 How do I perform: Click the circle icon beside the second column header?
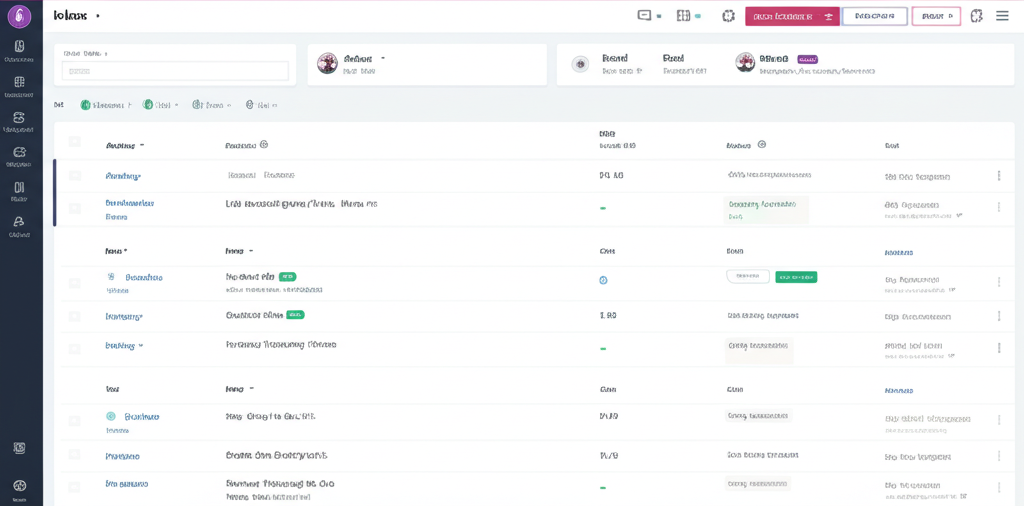pyautogui.click(x=264, y=144)
